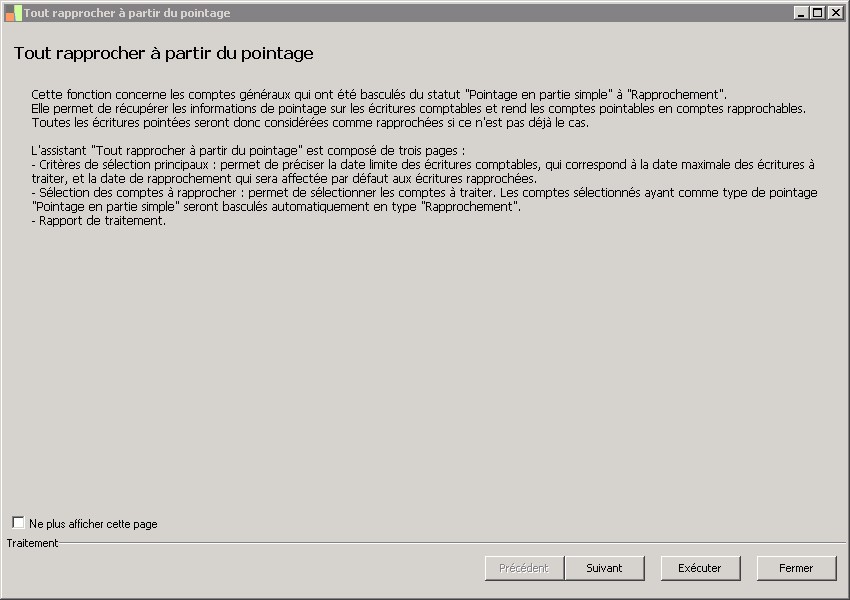Enable the 'Ne plus afficher cette page' checkbox

pos(18,523)
